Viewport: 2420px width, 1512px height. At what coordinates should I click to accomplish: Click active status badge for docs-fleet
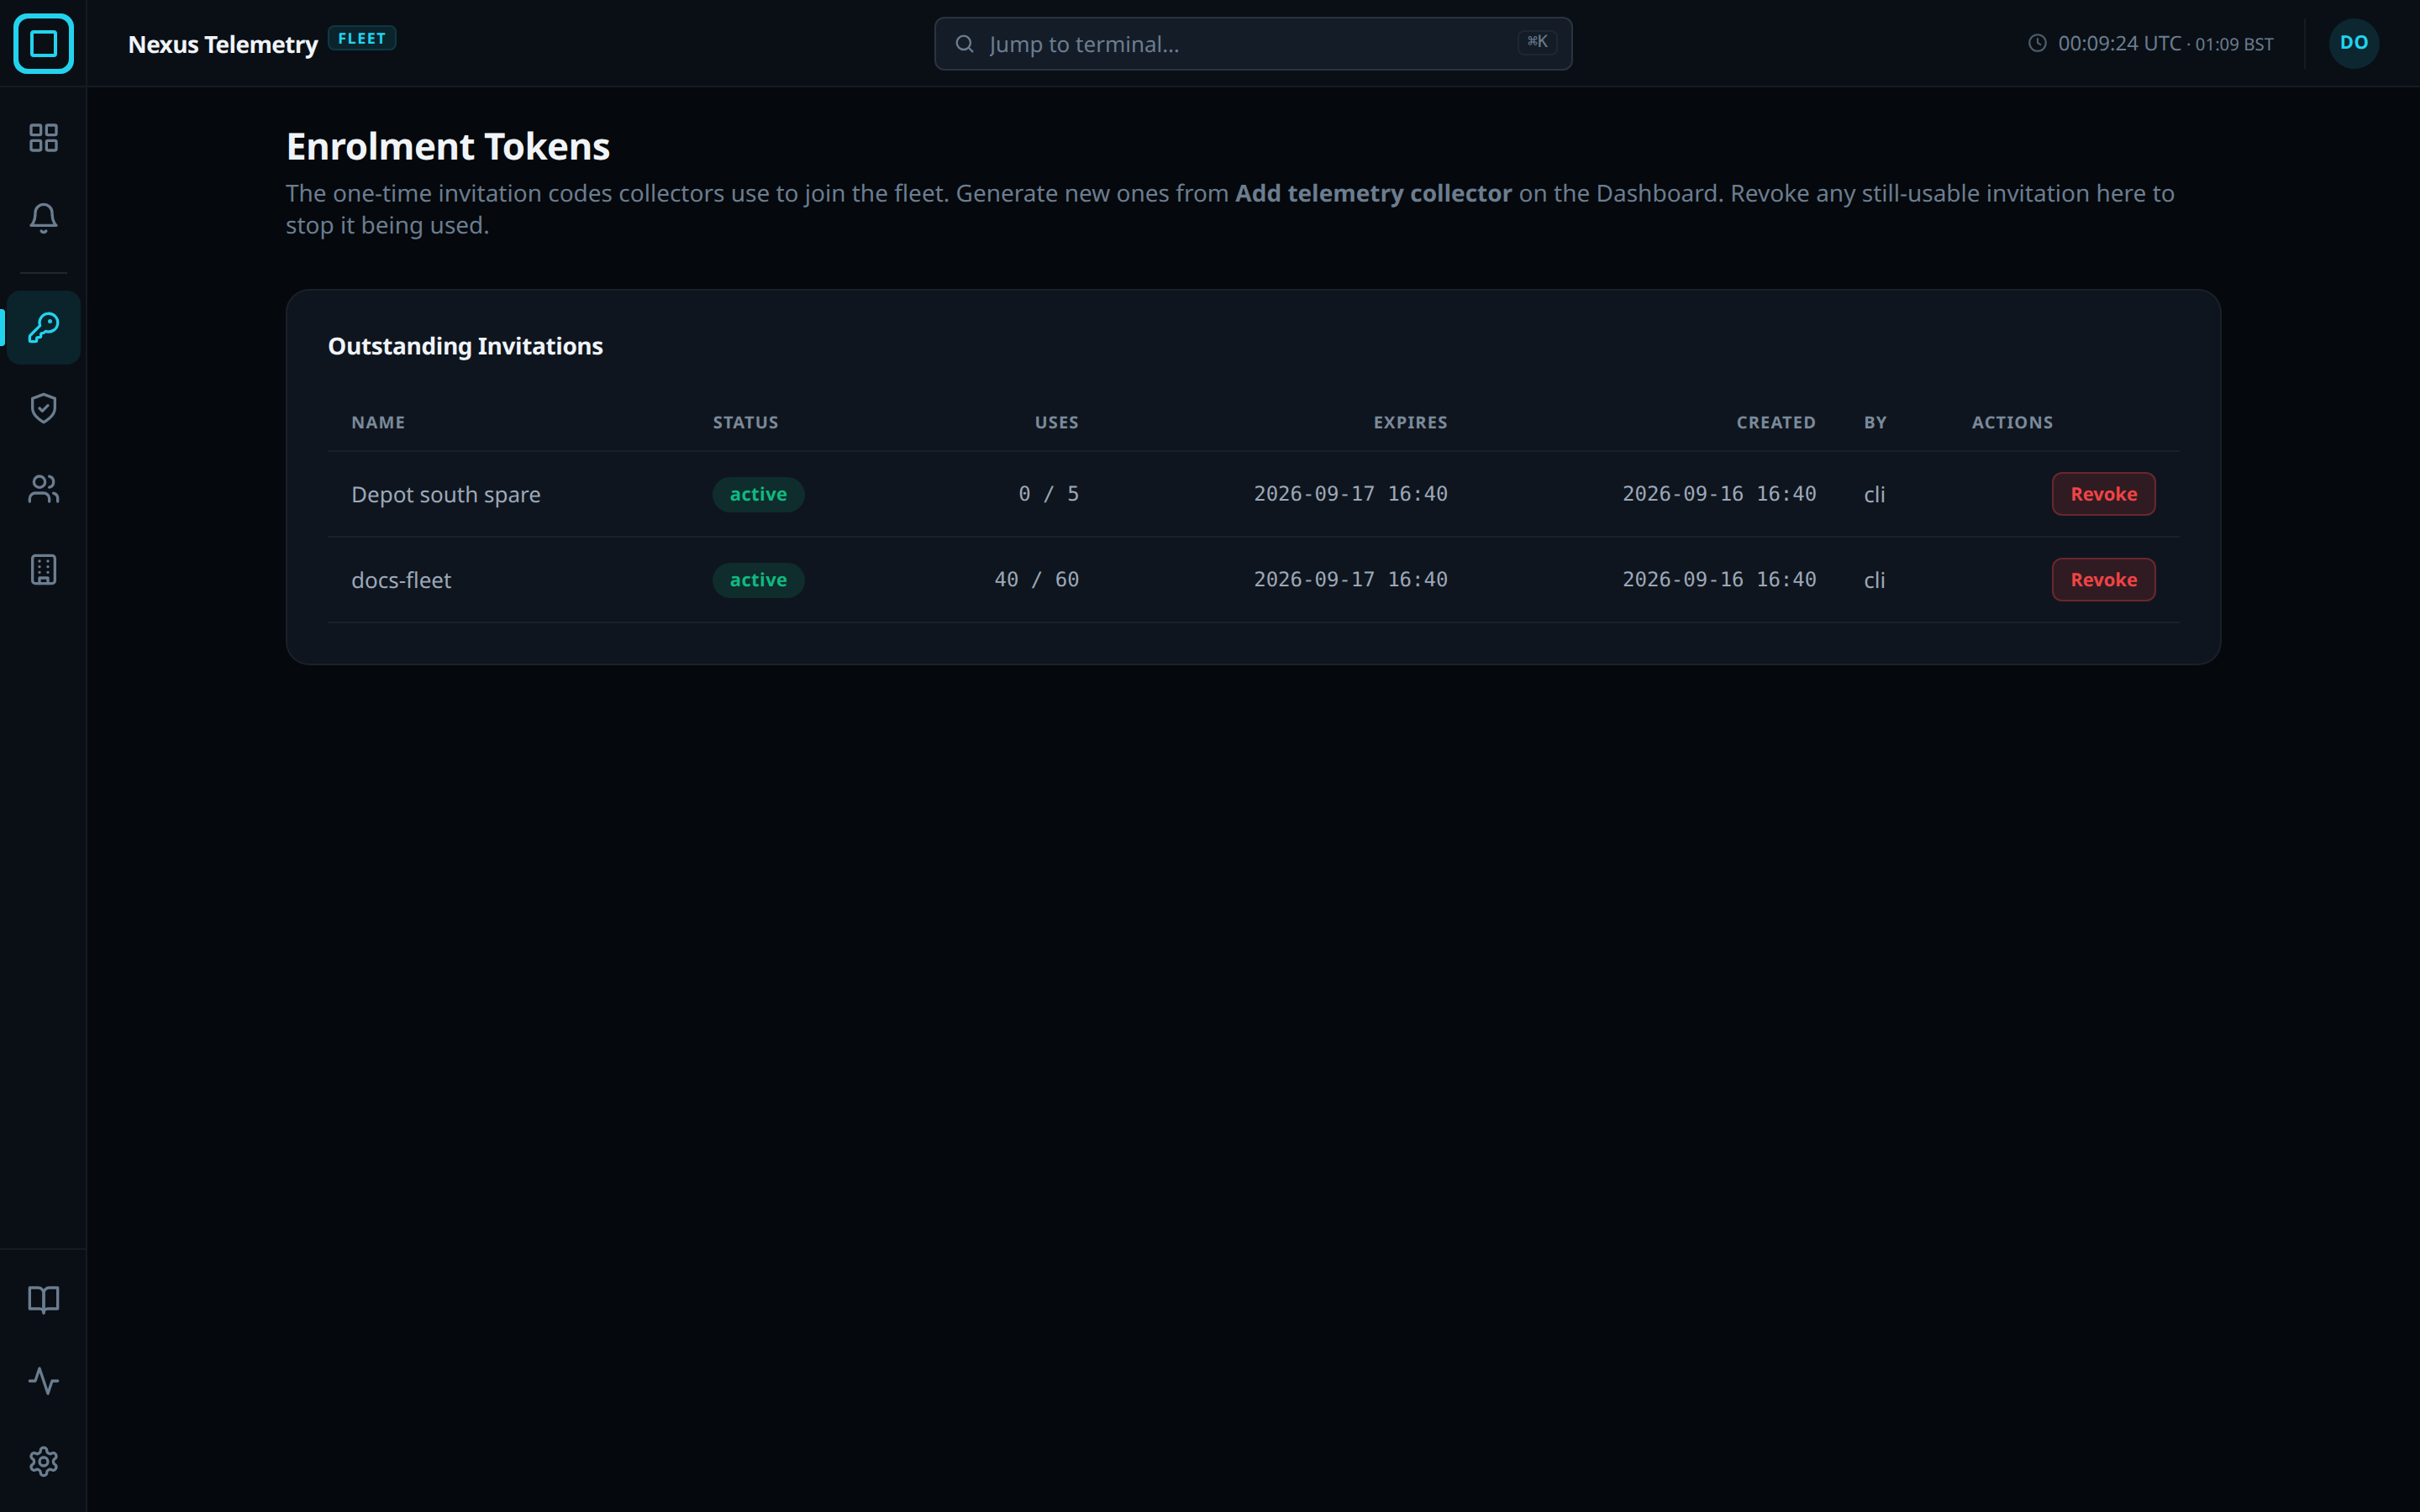coord(758,580)
